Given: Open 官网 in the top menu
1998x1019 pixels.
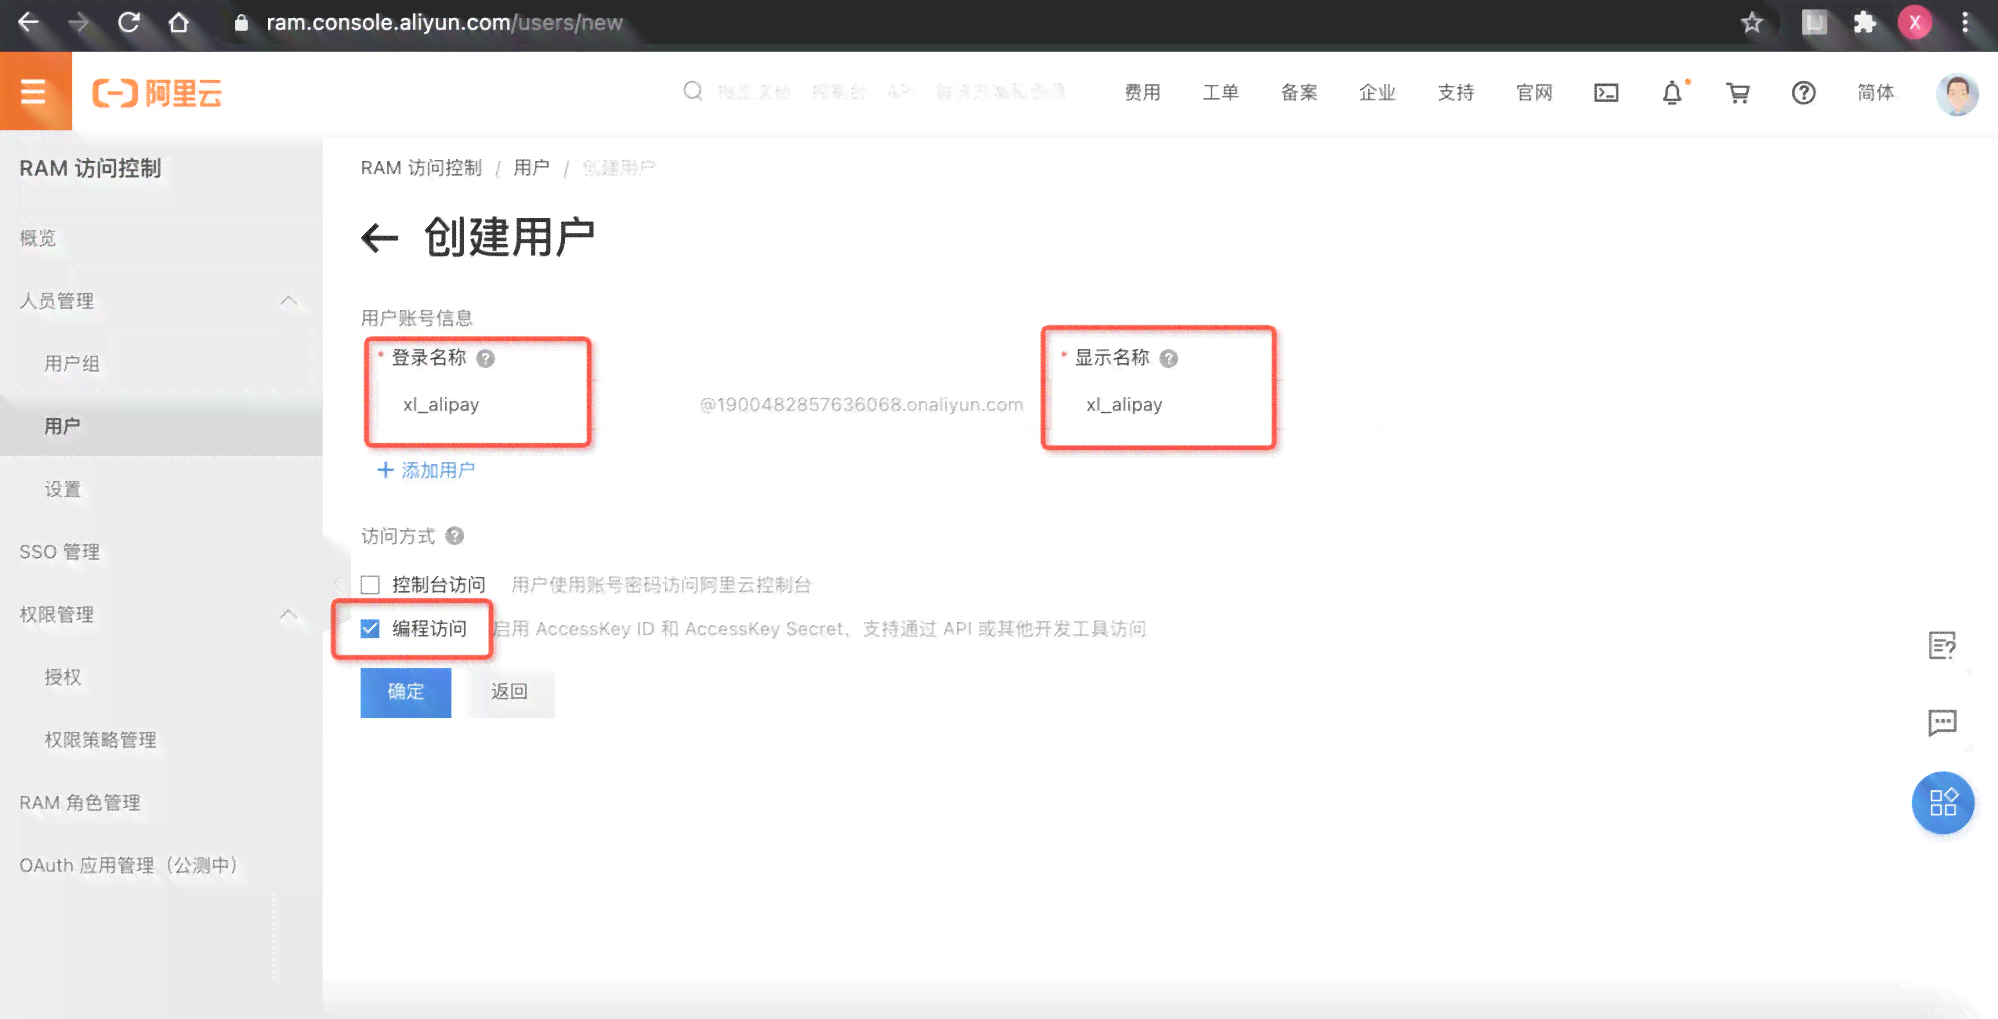Looking at the screenshot, I should point(1534,92).
